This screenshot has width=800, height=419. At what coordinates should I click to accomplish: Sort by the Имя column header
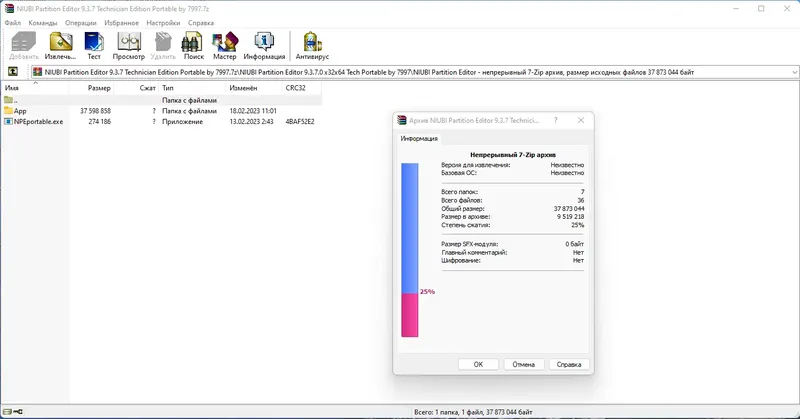click(35, 88)
